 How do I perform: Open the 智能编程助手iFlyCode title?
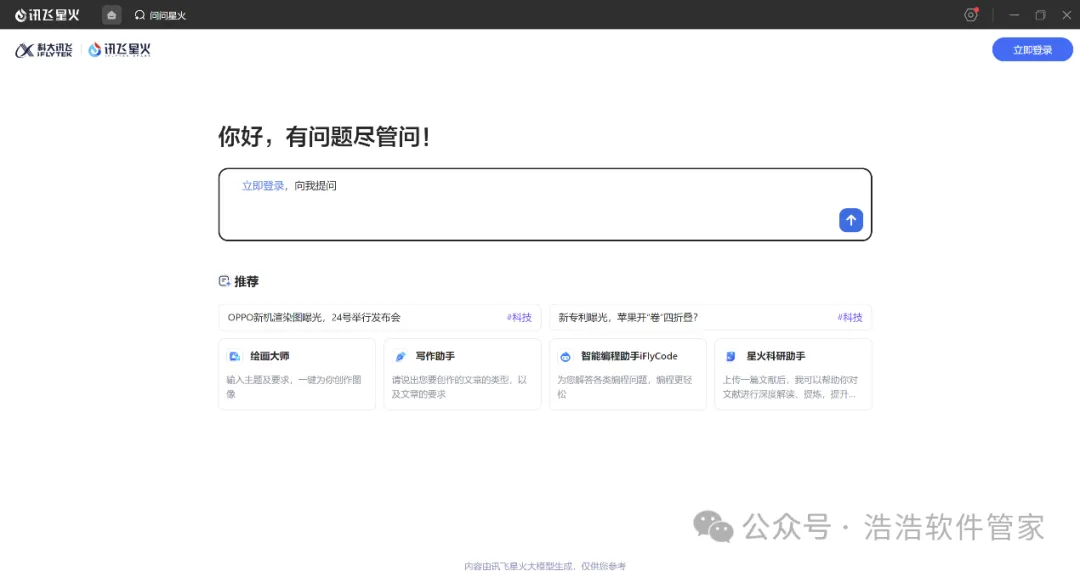pos(629,356)
